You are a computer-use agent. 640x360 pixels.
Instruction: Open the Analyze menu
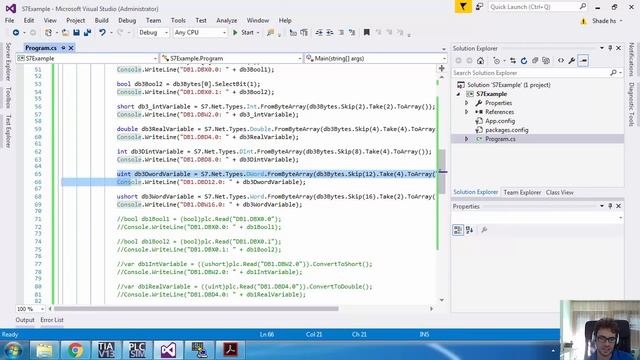(227, 20)
